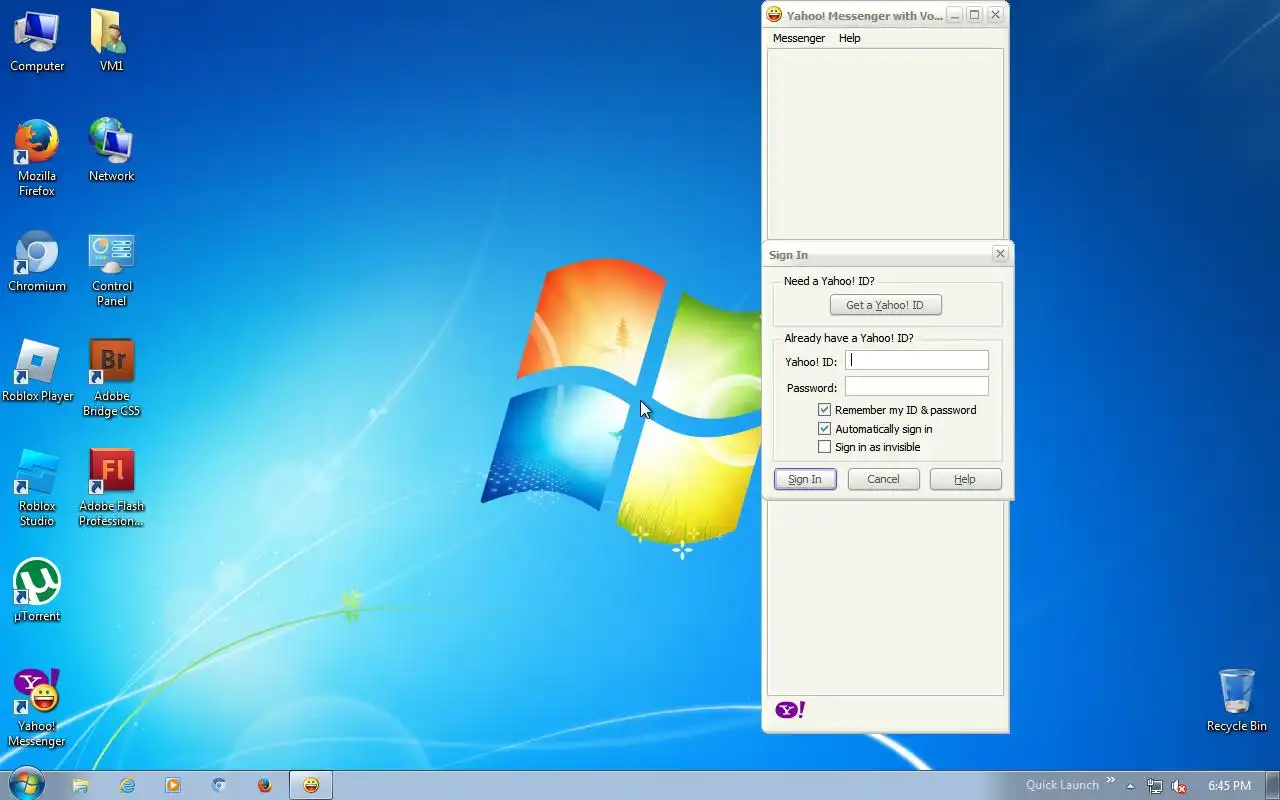This screenshot has width=1280, height=800.
Task: Click the smiley icon in Messenger title bar
Action: (774, 15)
